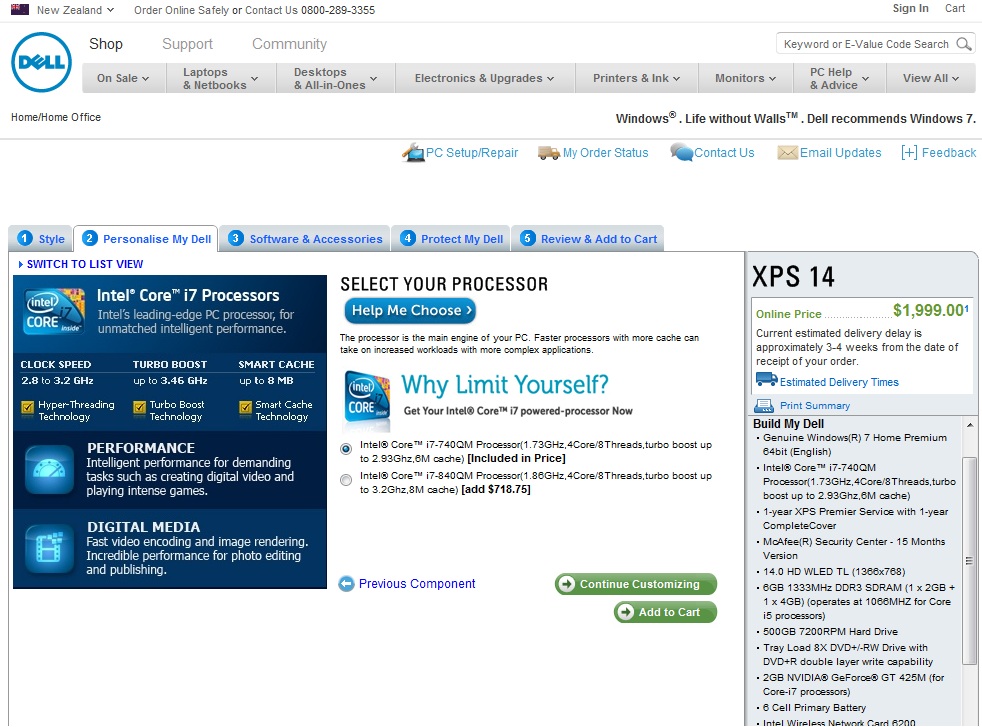Screen dimensions: 982x727
Task: Click the Print Summary printer icon
Action: click(x=764, y=406)
